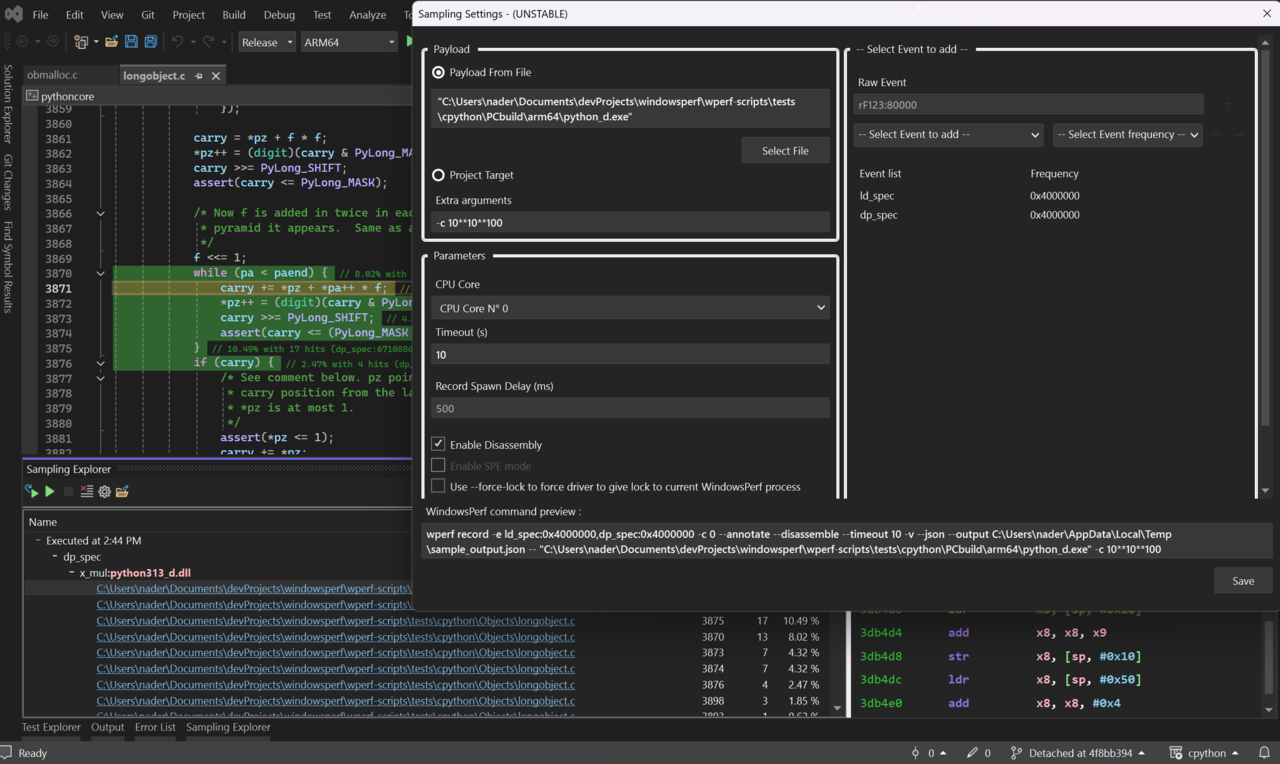The height and width of the screenshot is (764, 1280).
Task: Click the Open File toolbar icon
Action: [110, 42]
